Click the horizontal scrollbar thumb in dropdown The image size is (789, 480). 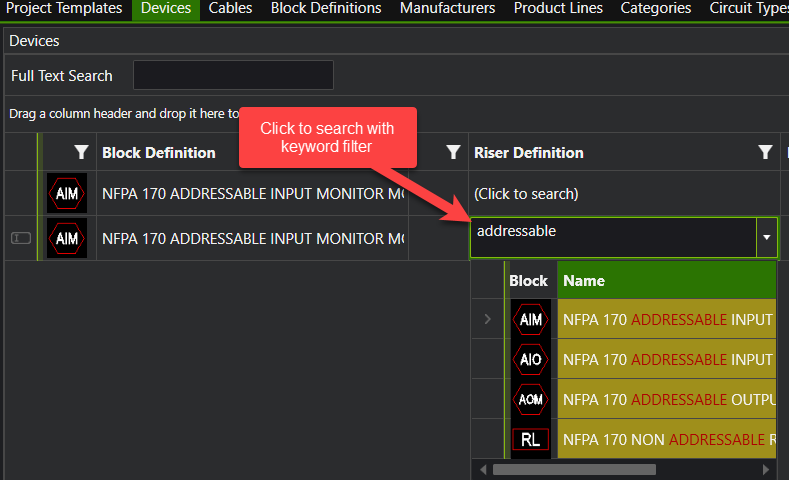574,469
